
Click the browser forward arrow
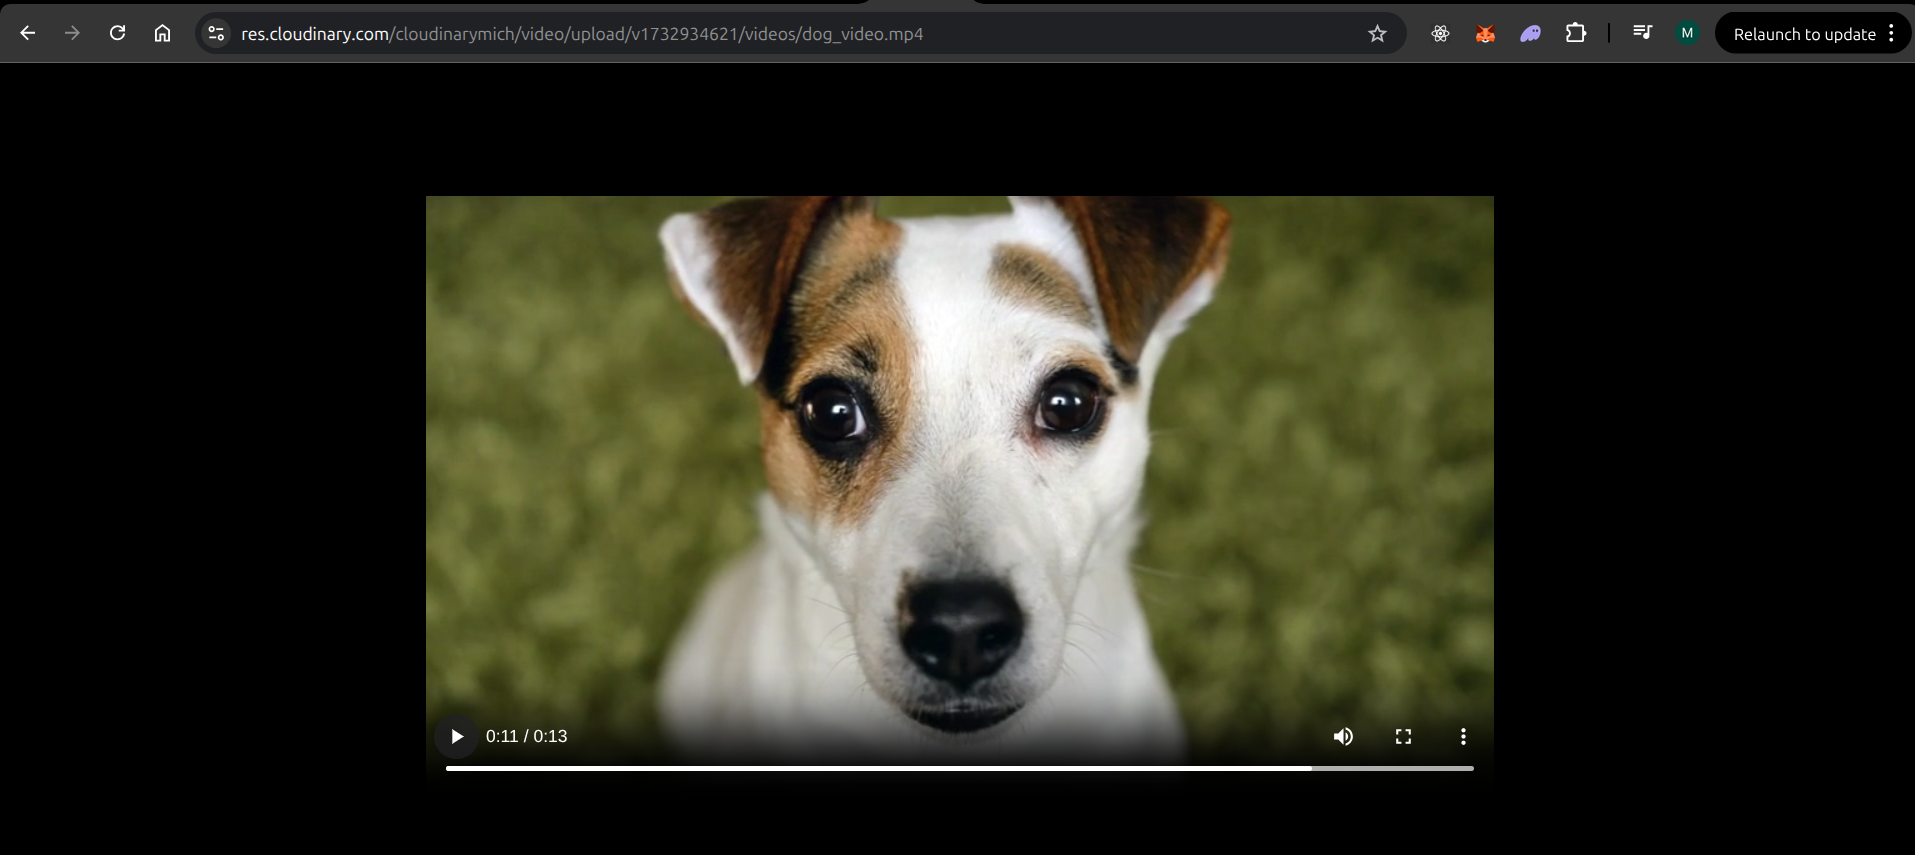pyautogui.click(x=72, y=33)
